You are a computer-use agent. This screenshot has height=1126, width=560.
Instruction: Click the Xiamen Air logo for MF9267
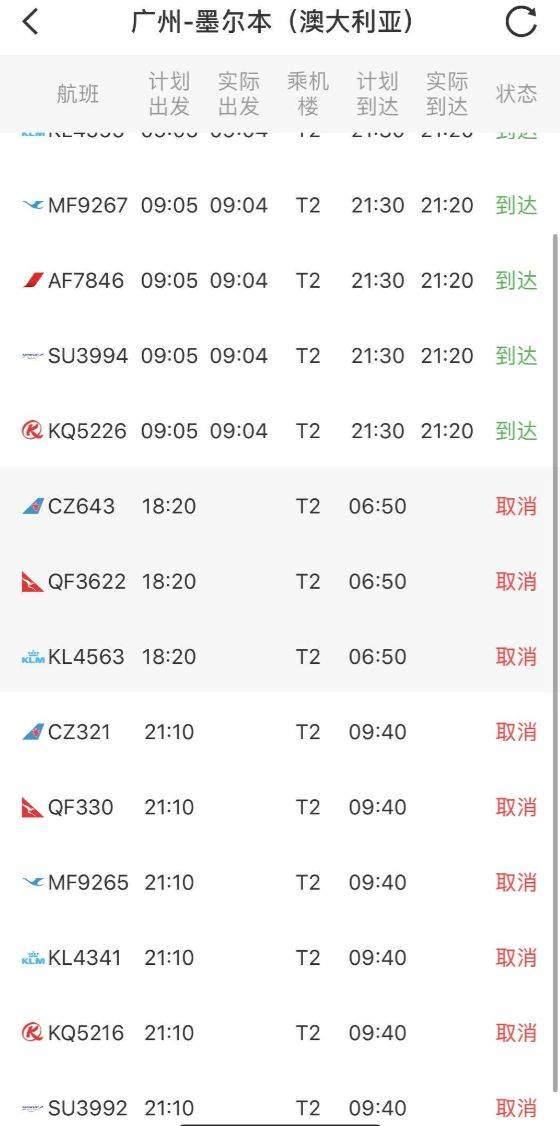(33, 205)
